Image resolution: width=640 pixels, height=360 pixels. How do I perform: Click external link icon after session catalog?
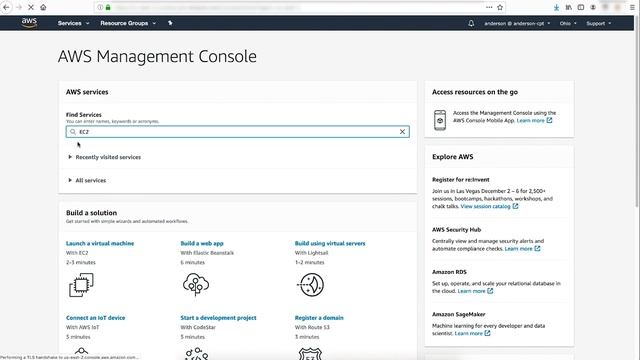pyautogui.click(x=516, y=206)
